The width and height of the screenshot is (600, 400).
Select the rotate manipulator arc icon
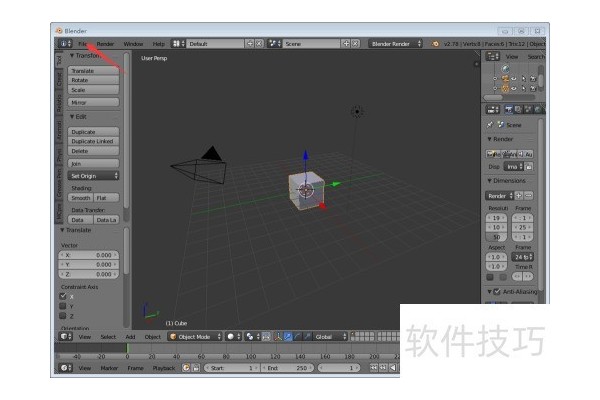pyautogui.click(x=297, y=336)
